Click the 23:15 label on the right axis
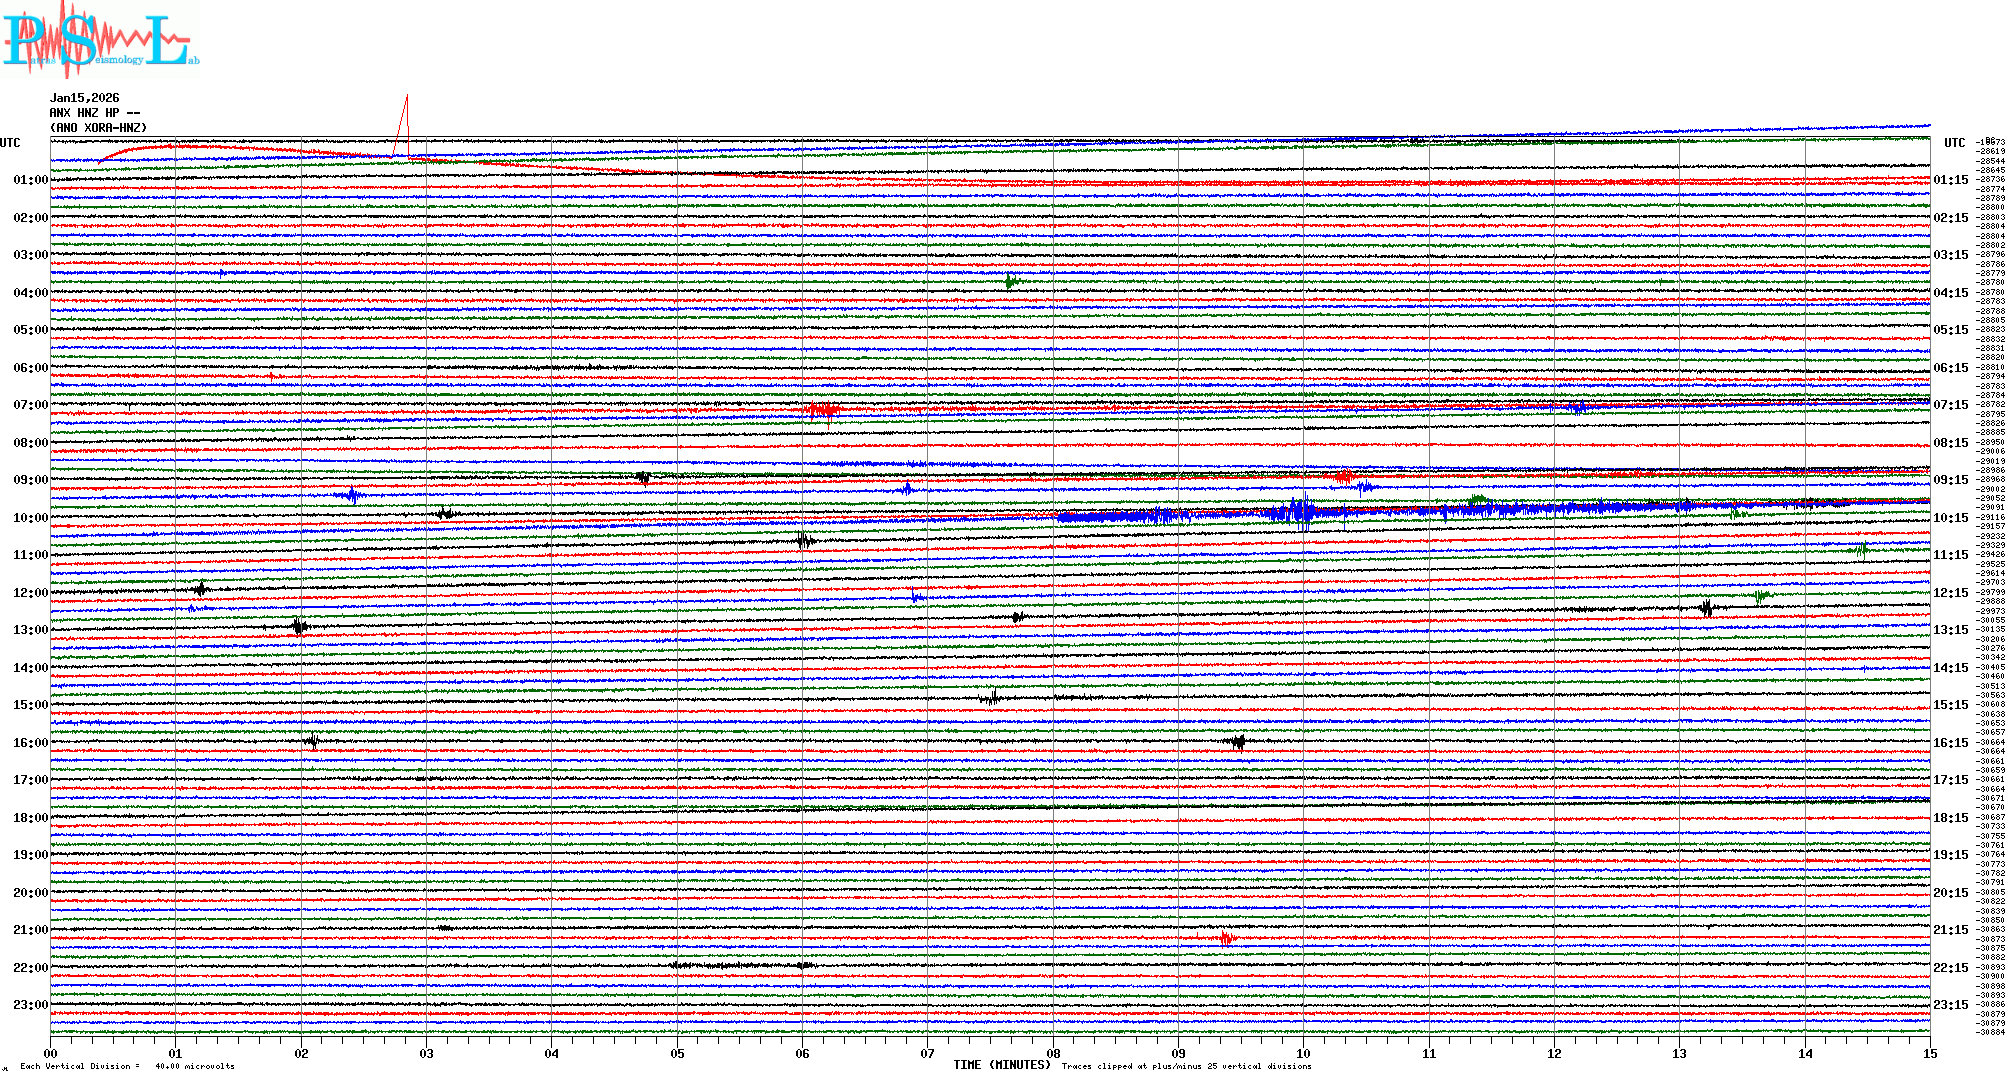 click(1950, 1005)
